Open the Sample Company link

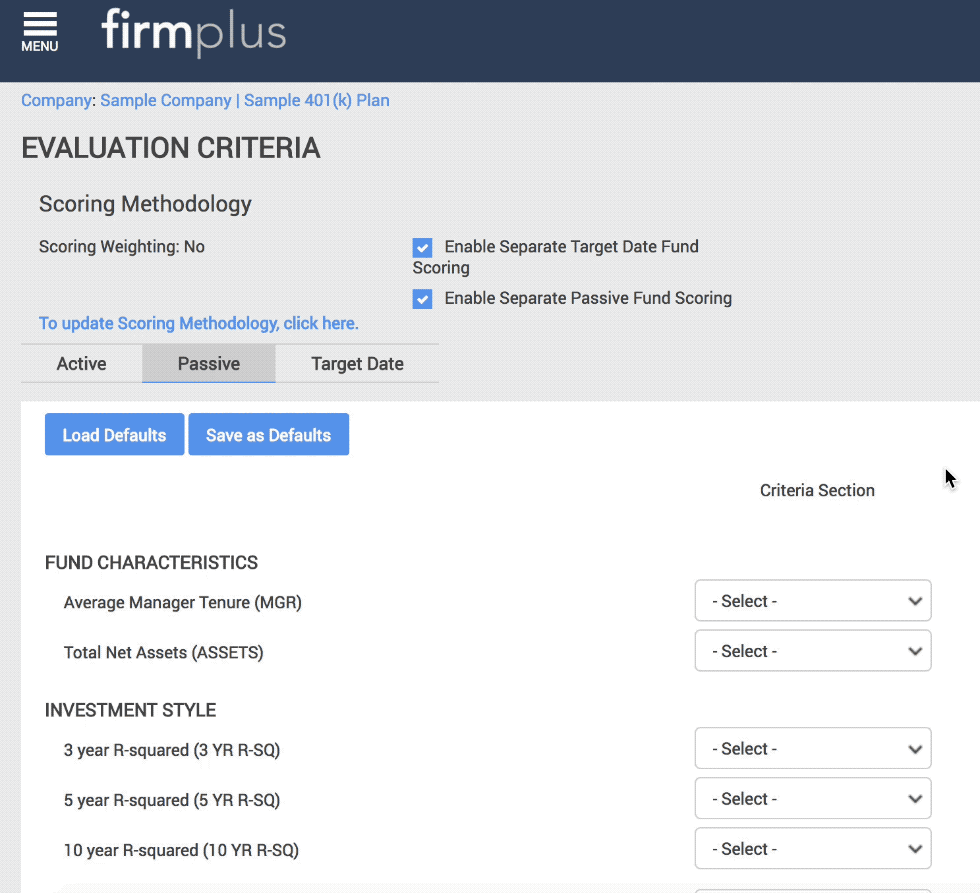pos(166,101)
